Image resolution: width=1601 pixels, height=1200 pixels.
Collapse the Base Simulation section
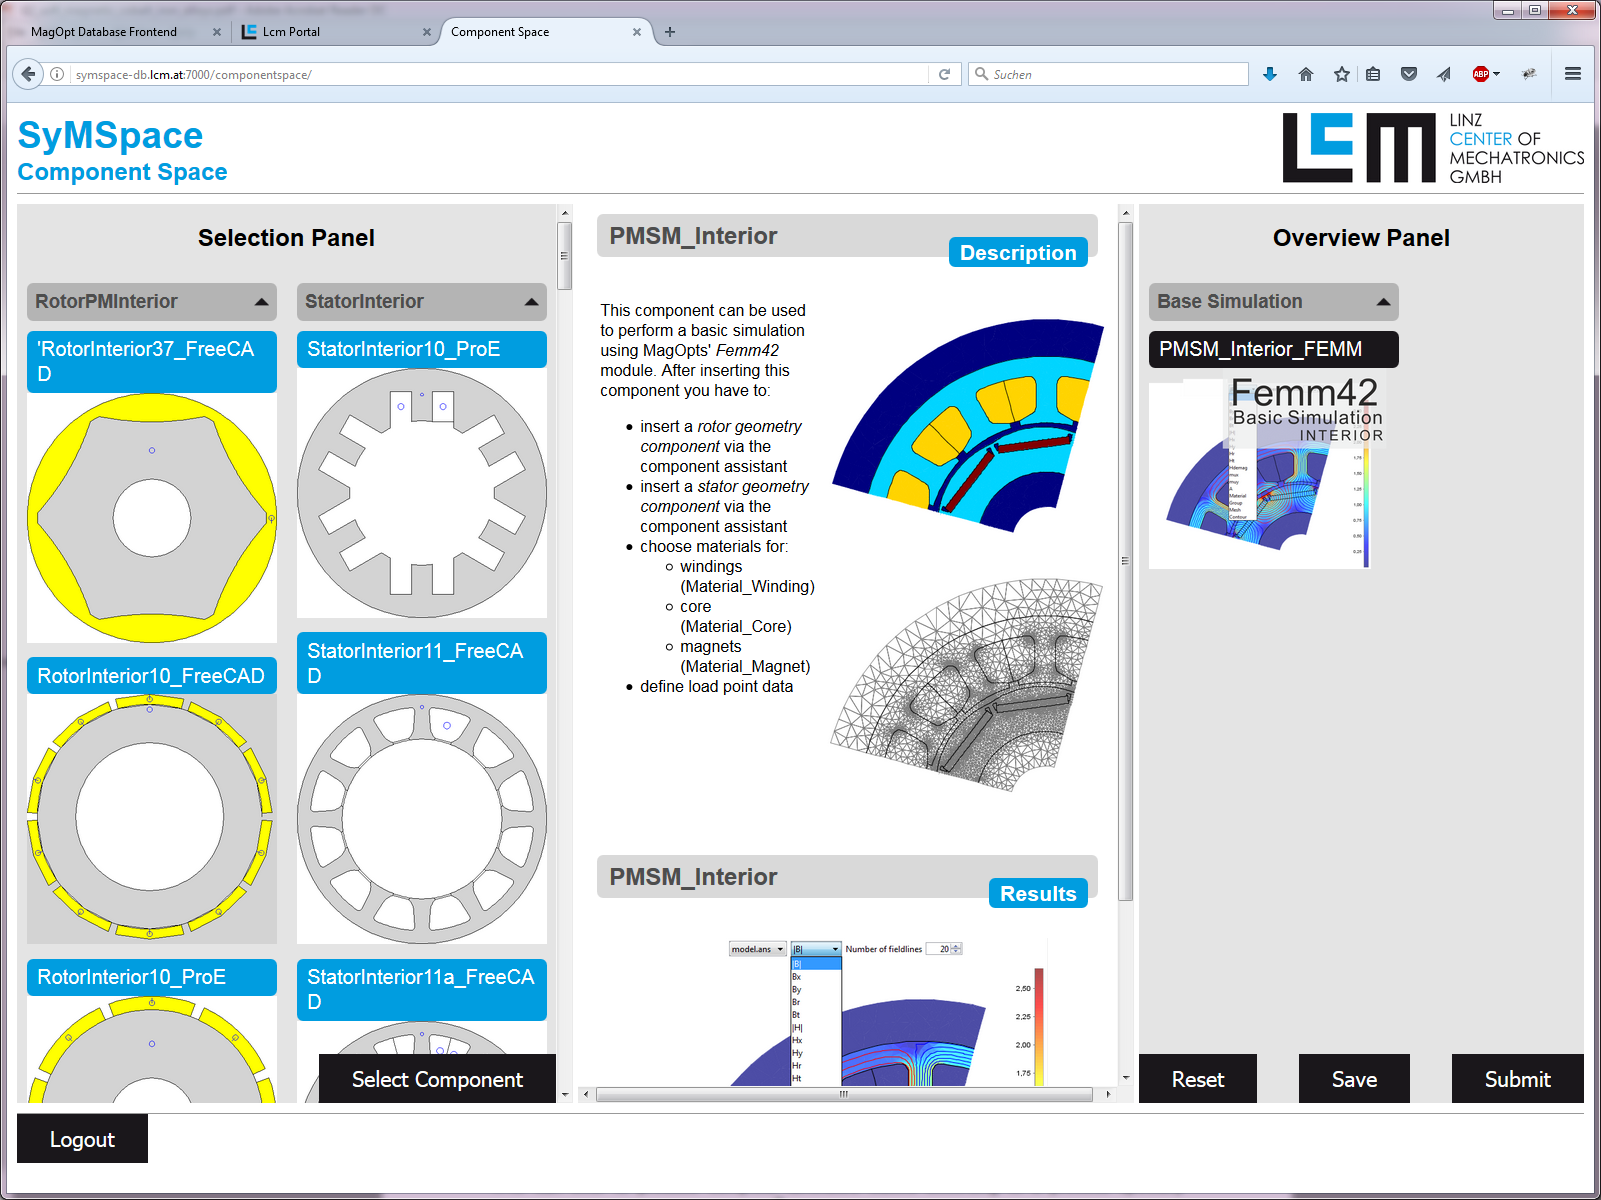point(1383,302)
